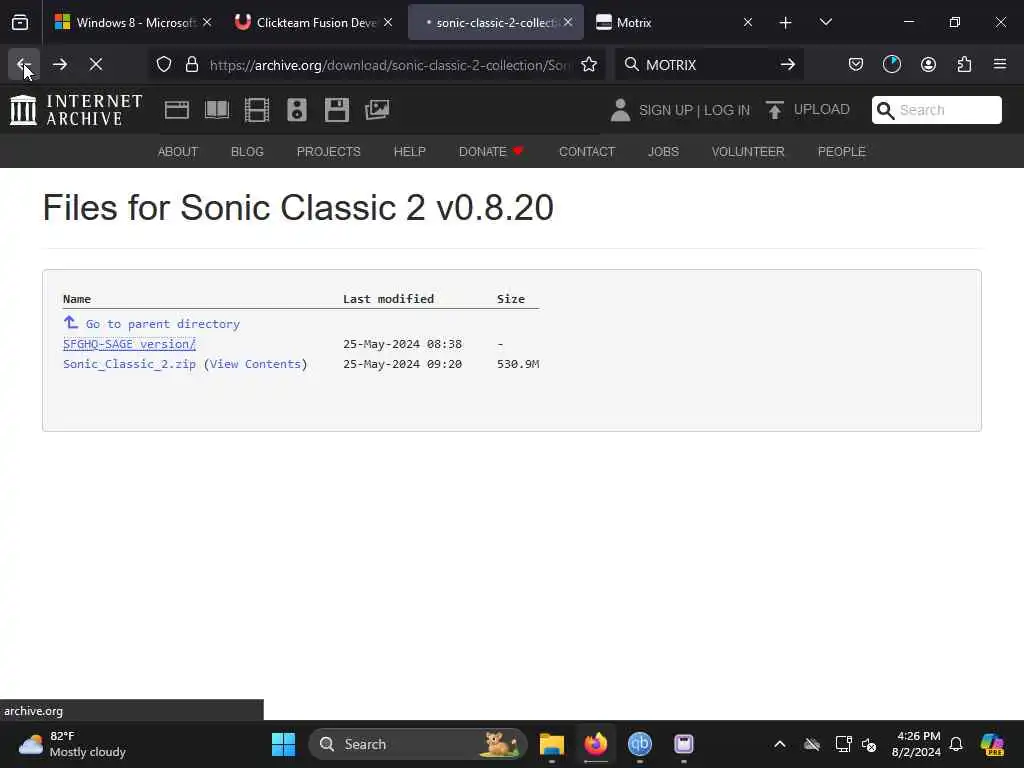Open the Internet Archive software icon
Screen dimensions: 1024x768
click(x=337, y=110)
